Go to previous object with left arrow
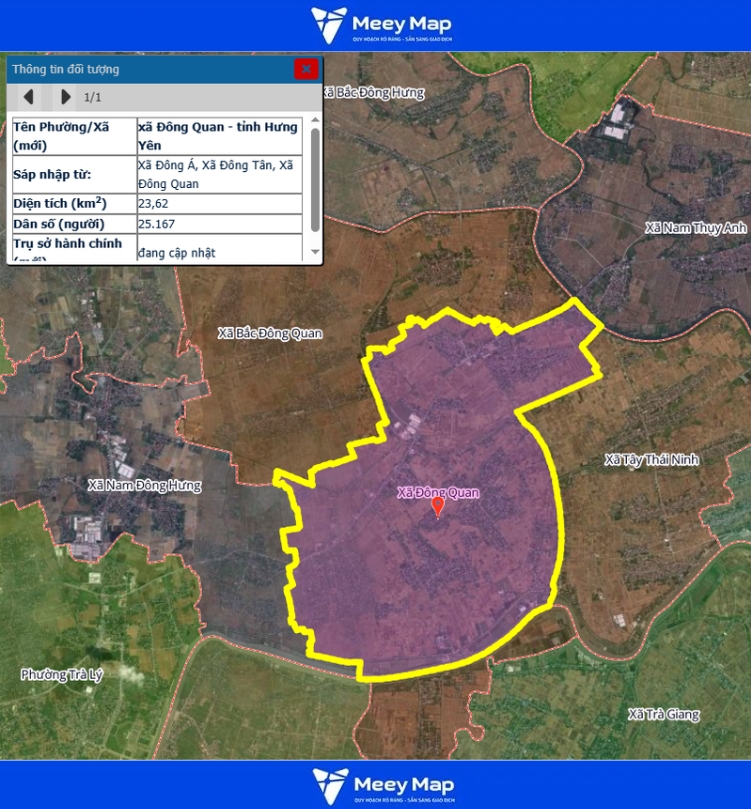751x809 pixels. [x=29, y=97]
